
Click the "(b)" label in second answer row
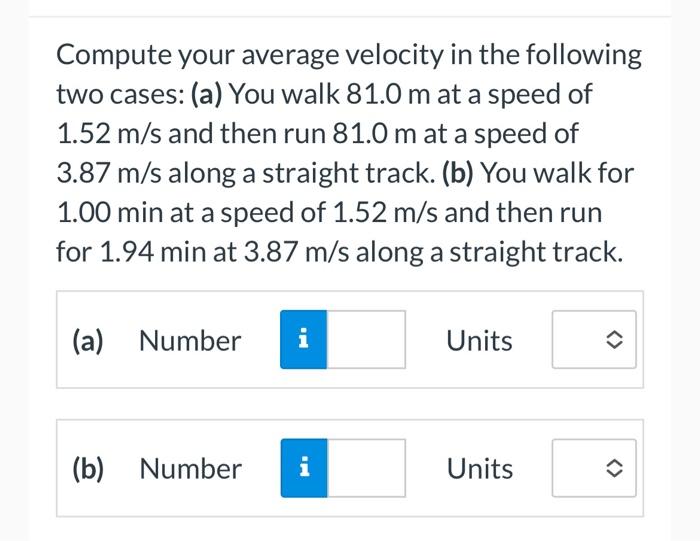88,469
